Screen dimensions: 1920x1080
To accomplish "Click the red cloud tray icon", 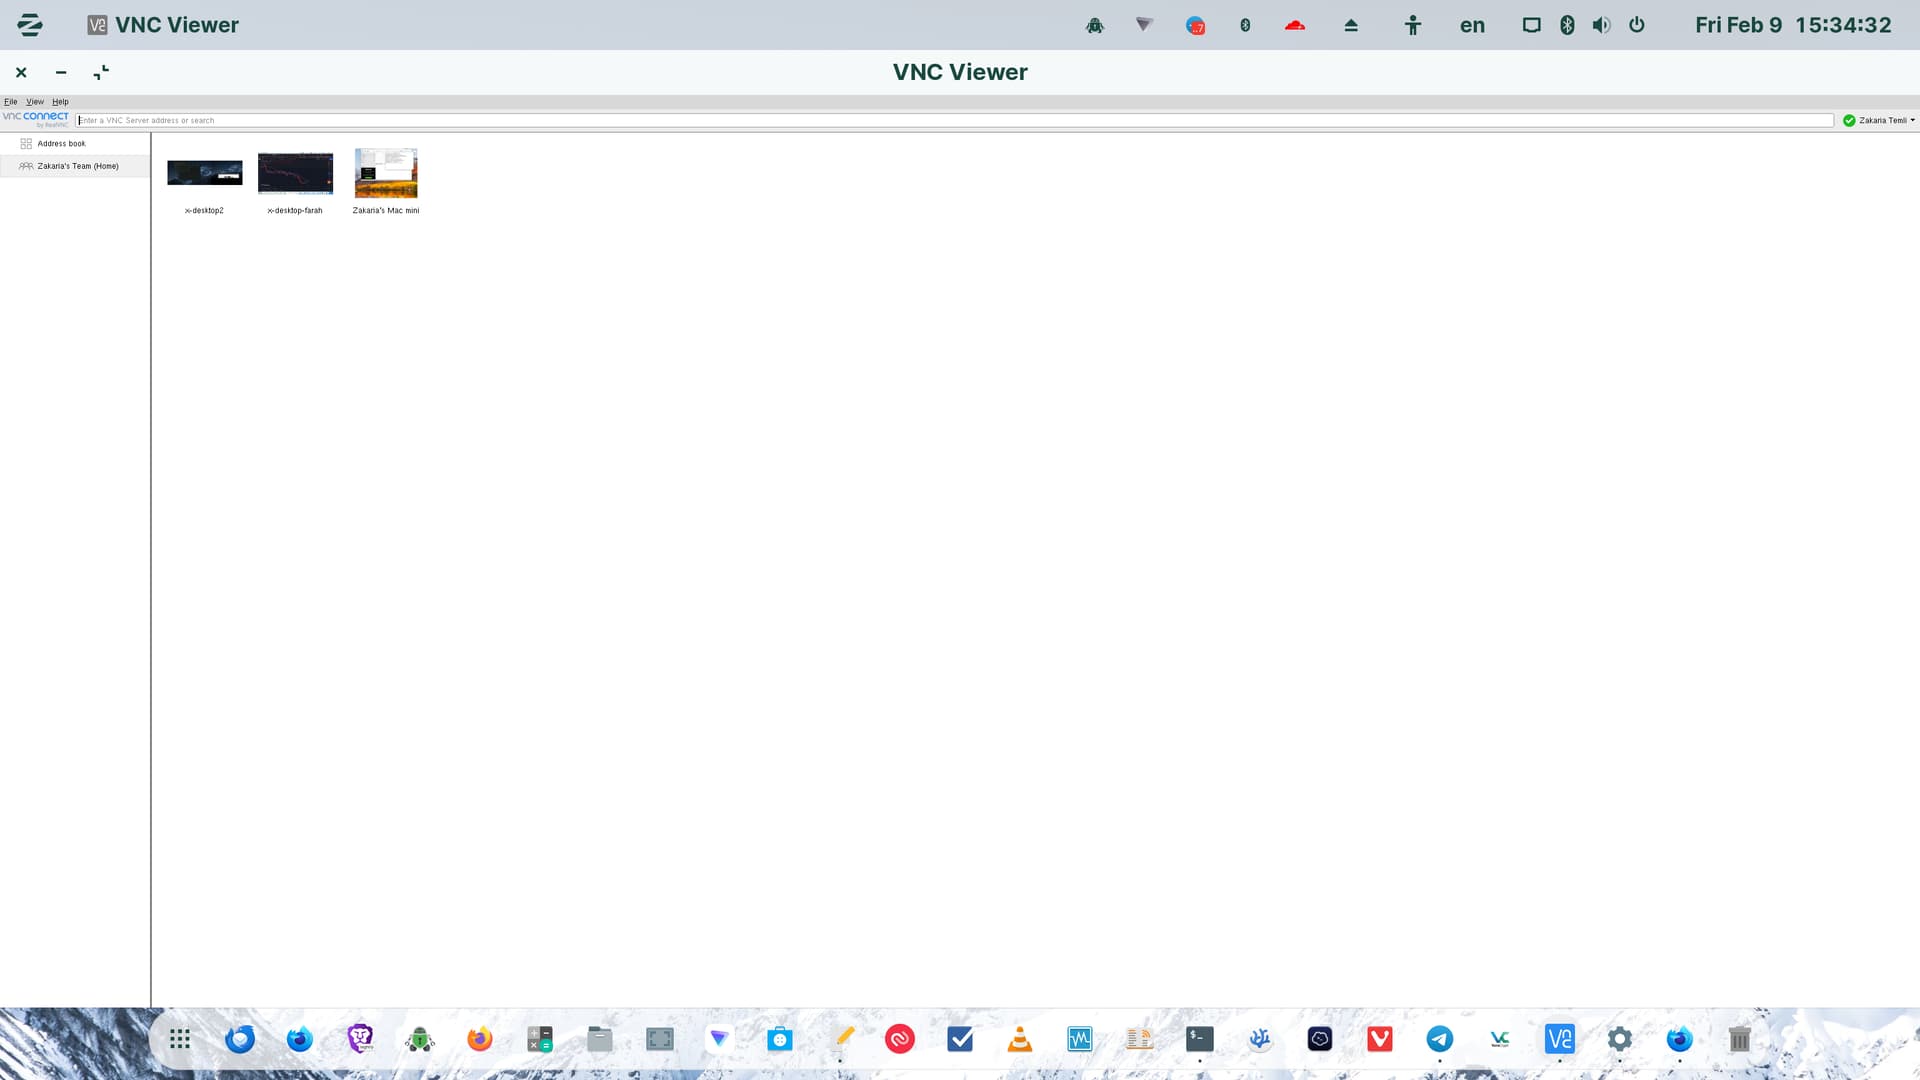I will (1295, 25).
